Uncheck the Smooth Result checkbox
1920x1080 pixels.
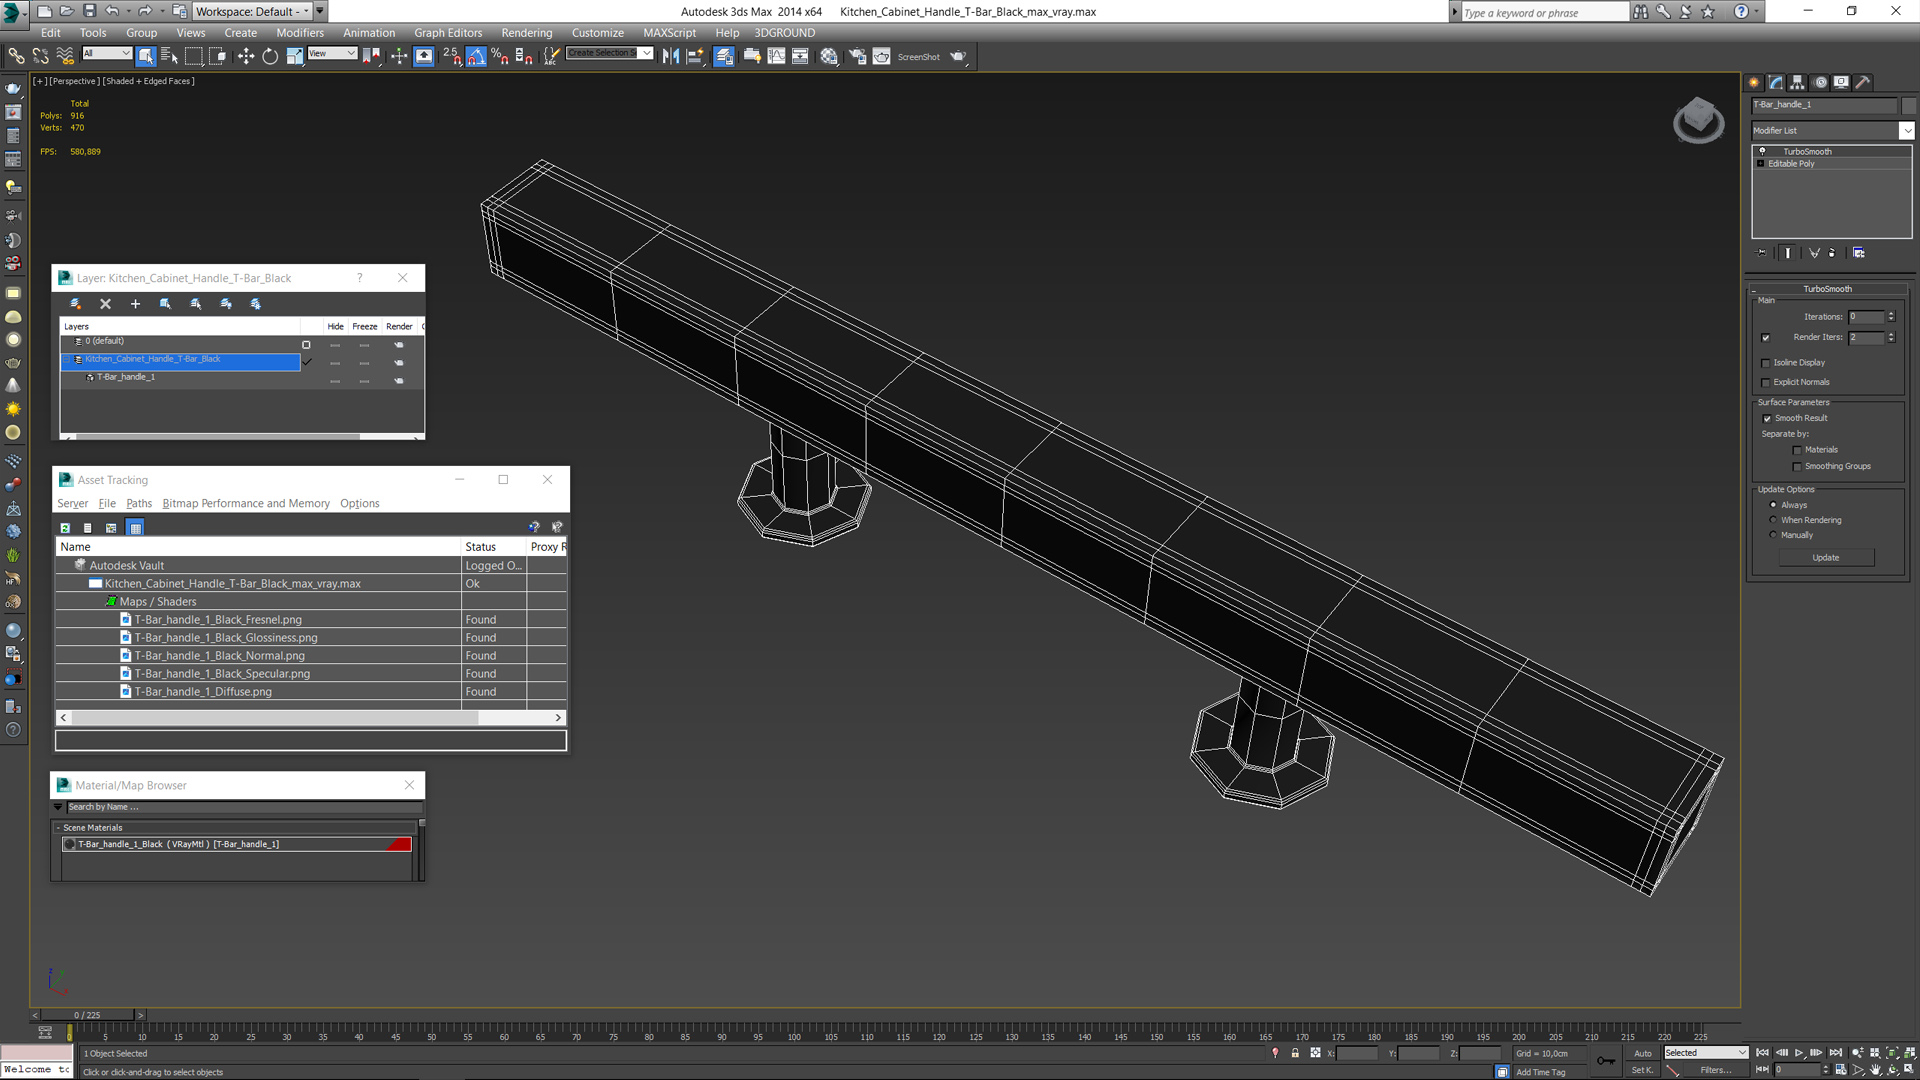point(1767,419)
